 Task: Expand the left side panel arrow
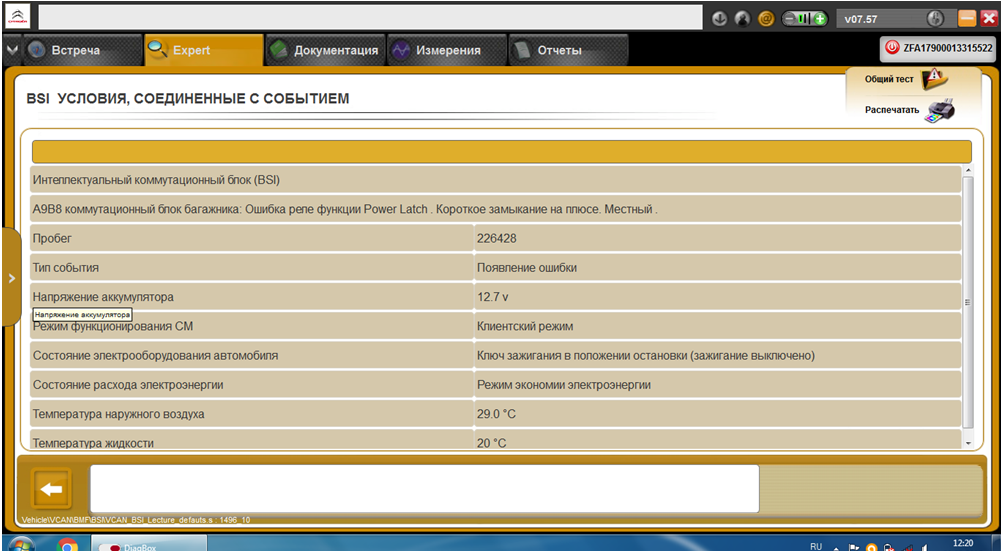[11, 278]
